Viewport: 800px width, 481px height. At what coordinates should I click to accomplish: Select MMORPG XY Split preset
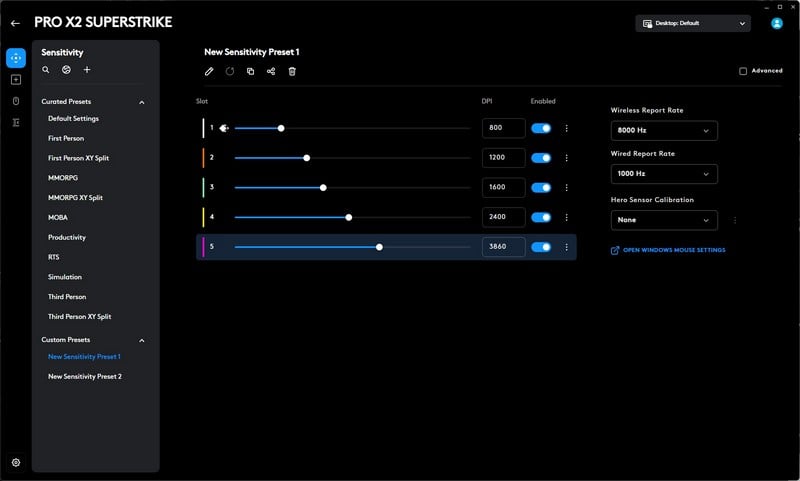click(75, 197)
